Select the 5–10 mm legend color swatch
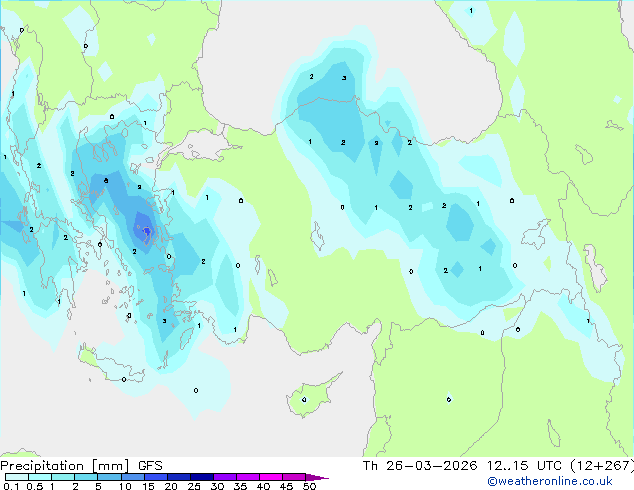Viewport: 634px width, 490px height. [109, 477]
